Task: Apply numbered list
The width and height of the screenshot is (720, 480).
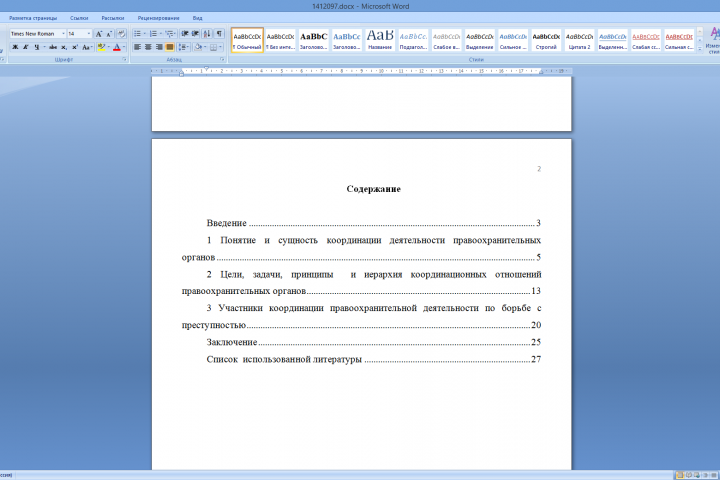Action: tap(153, 34)
